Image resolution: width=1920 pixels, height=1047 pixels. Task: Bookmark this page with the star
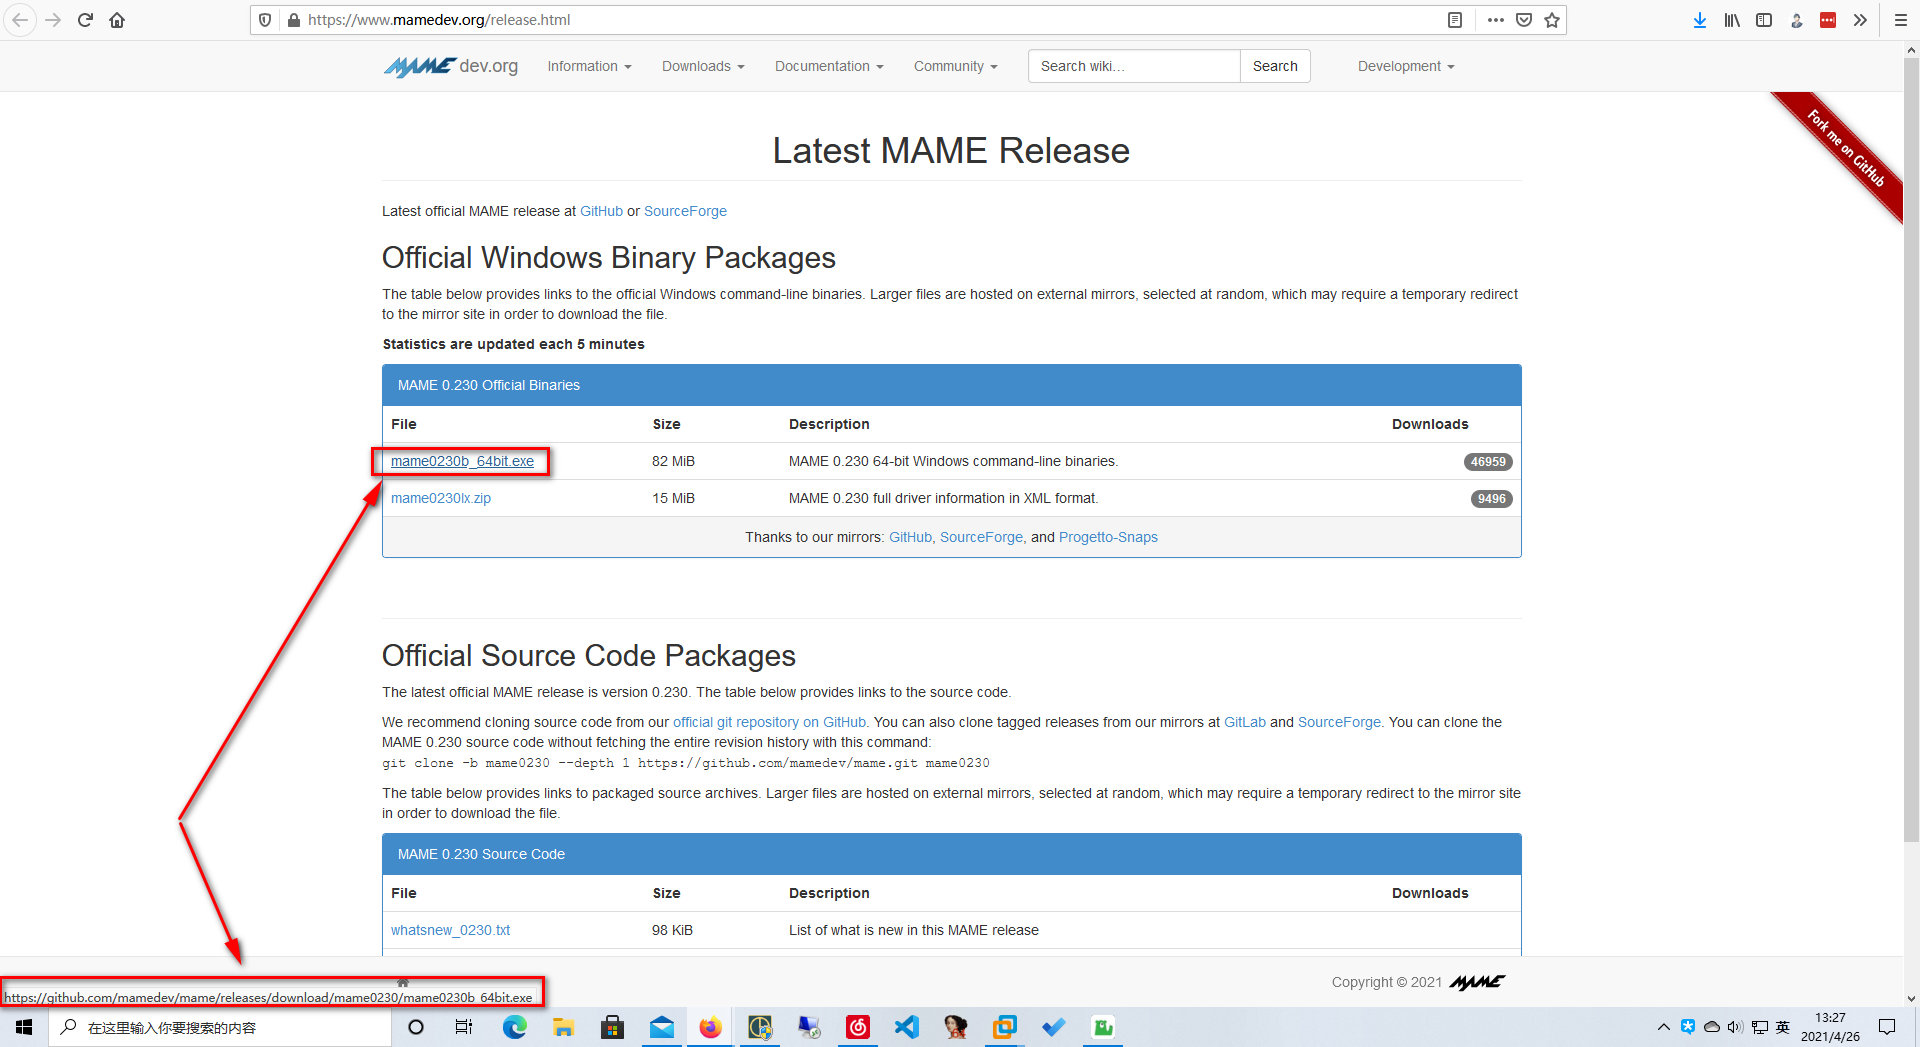1552,20
